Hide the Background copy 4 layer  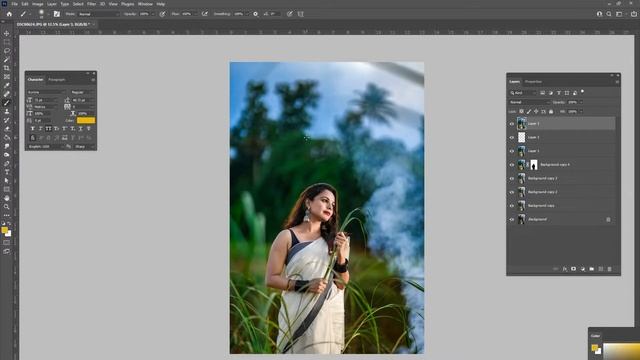pos(511,165)
